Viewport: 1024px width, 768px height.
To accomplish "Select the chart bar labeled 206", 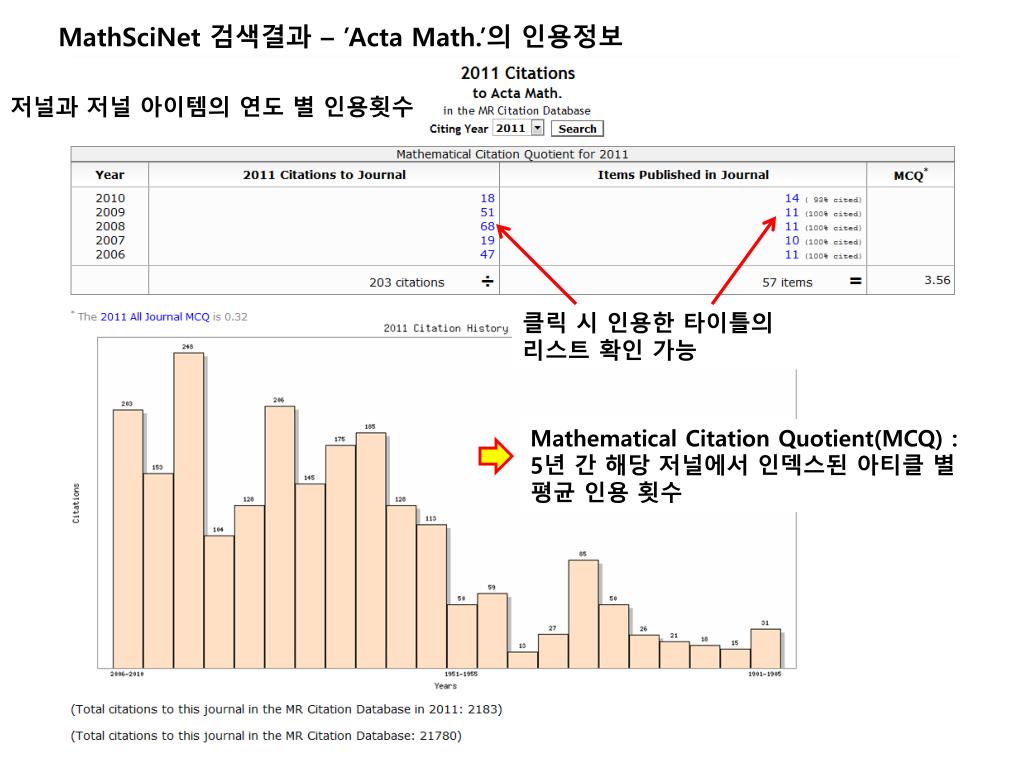I will point(280,537).
